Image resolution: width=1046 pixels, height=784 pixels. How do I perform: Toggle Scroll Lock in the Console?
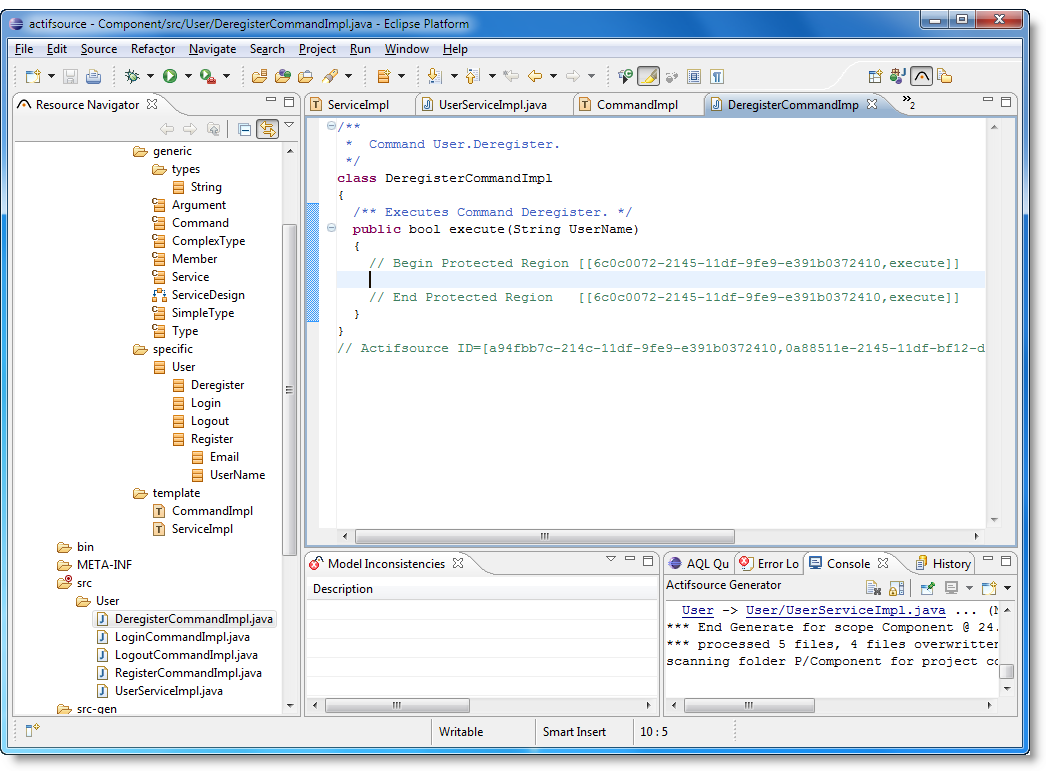(x=896, y=589)
